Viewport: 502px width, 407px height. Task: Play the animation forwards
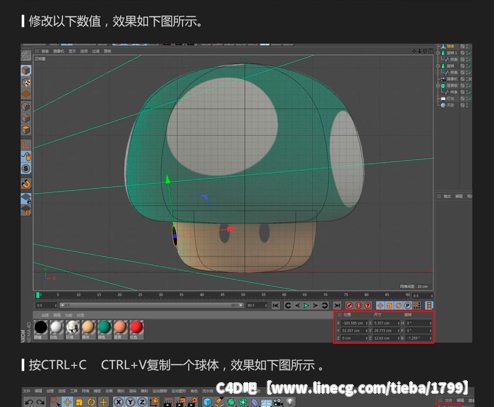[306, 305]
